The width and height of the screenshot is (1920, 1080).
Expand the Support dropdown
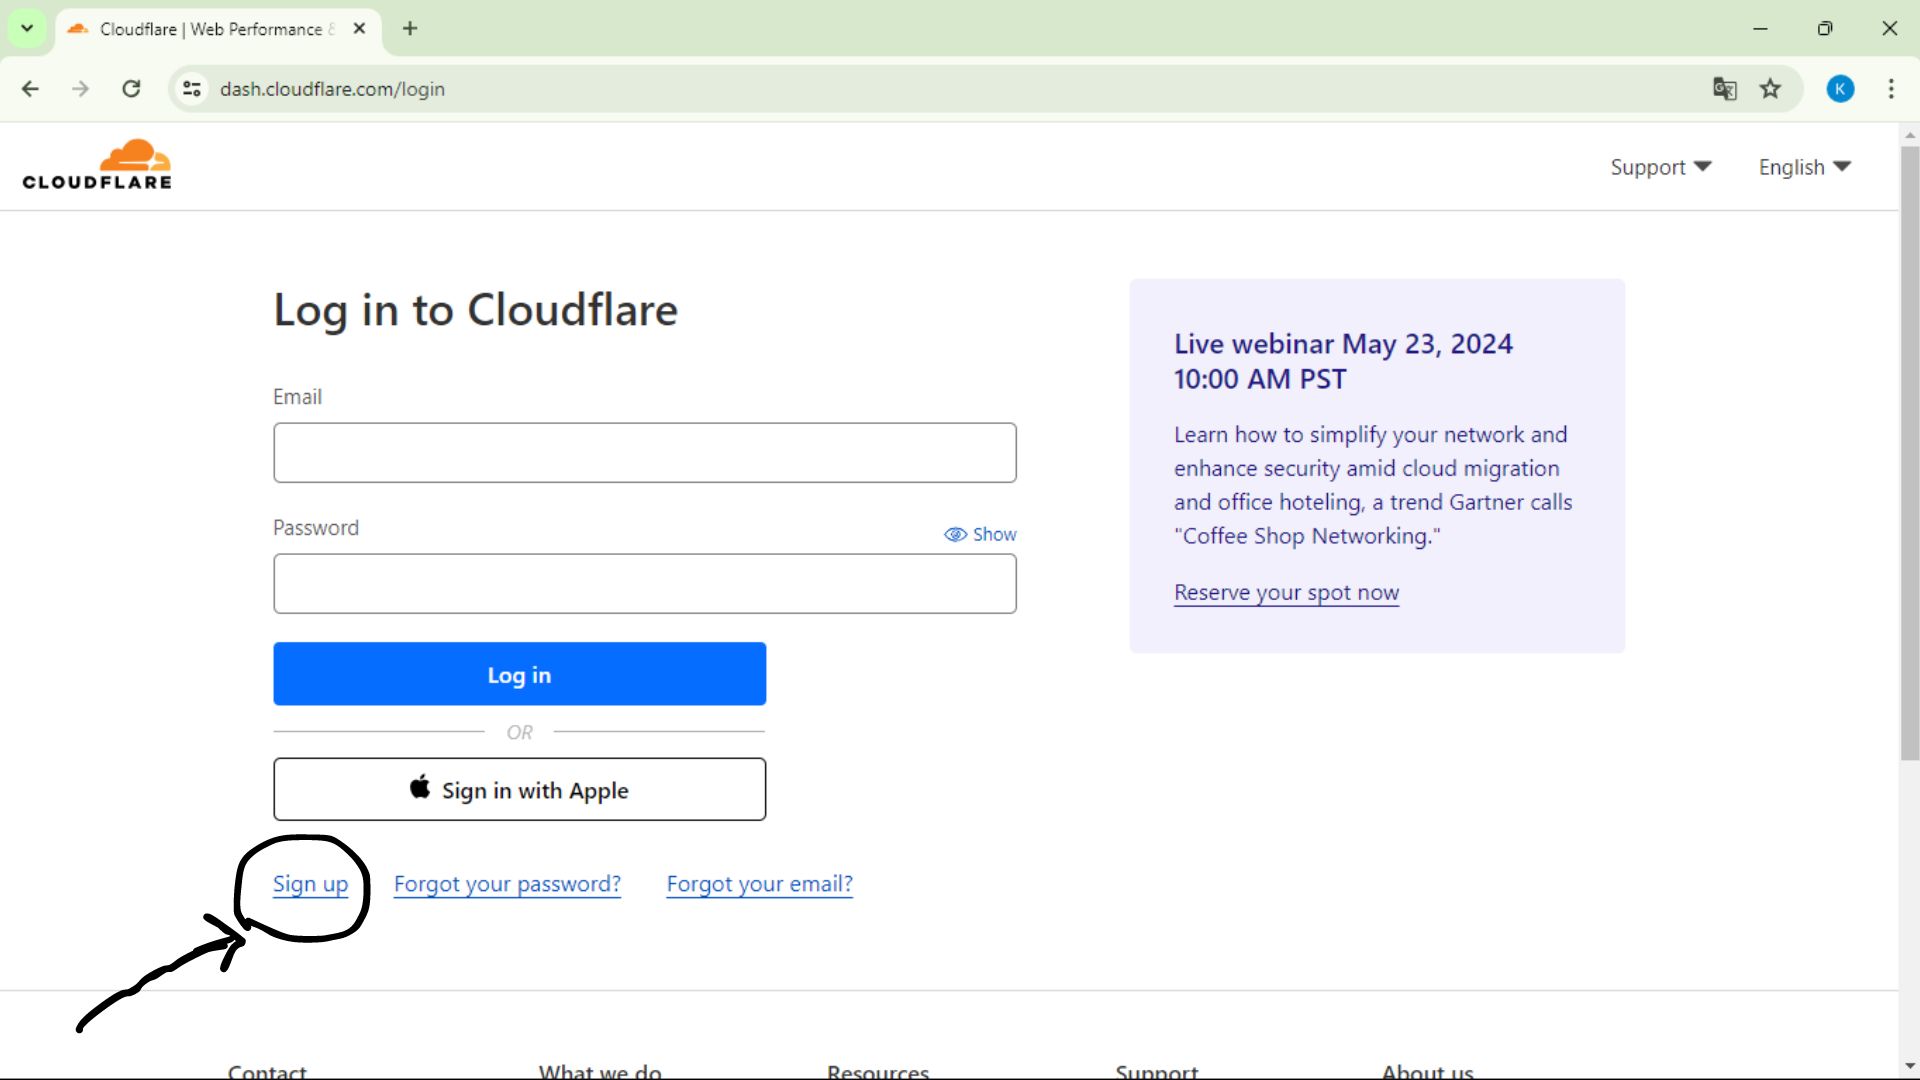coord(1661,167)
